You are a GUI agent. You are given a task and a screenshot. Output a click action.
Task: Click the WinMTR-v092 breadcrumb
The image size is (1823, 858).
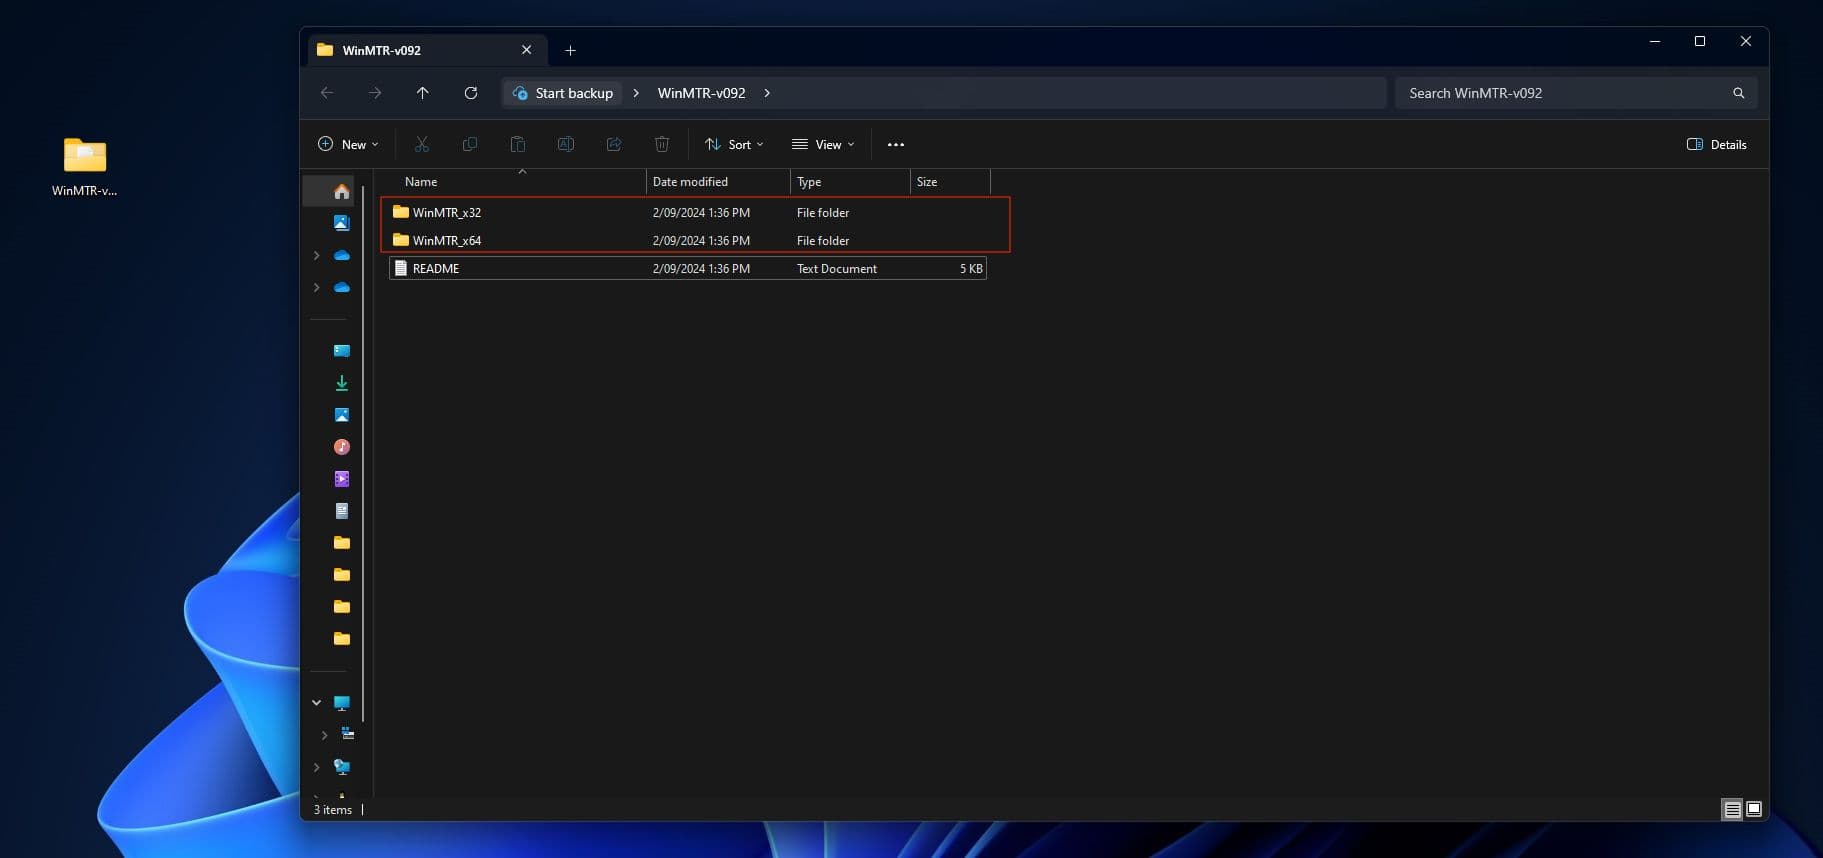pos(701,93)
